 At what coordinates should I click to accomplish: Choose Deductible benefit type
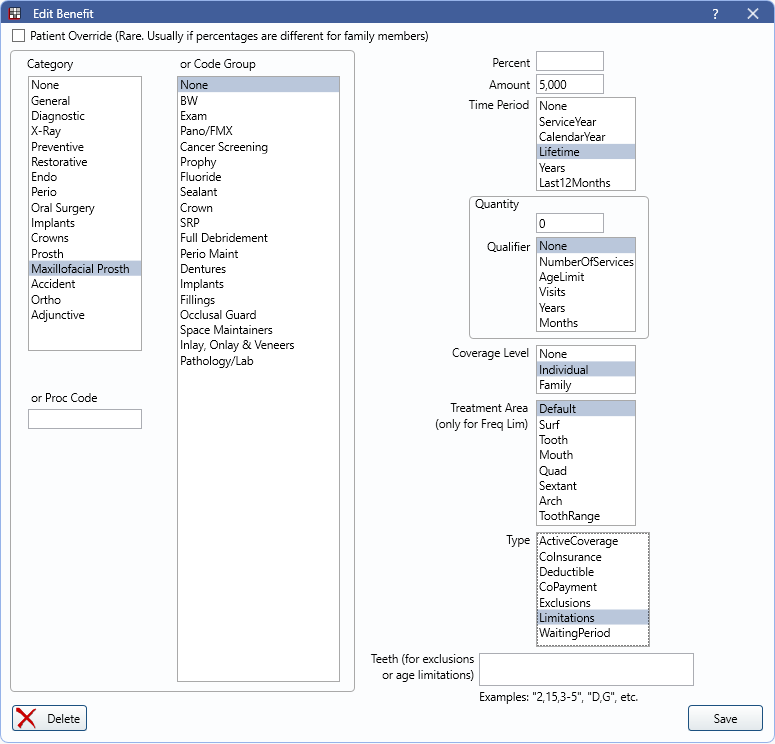tap(566, 572)
